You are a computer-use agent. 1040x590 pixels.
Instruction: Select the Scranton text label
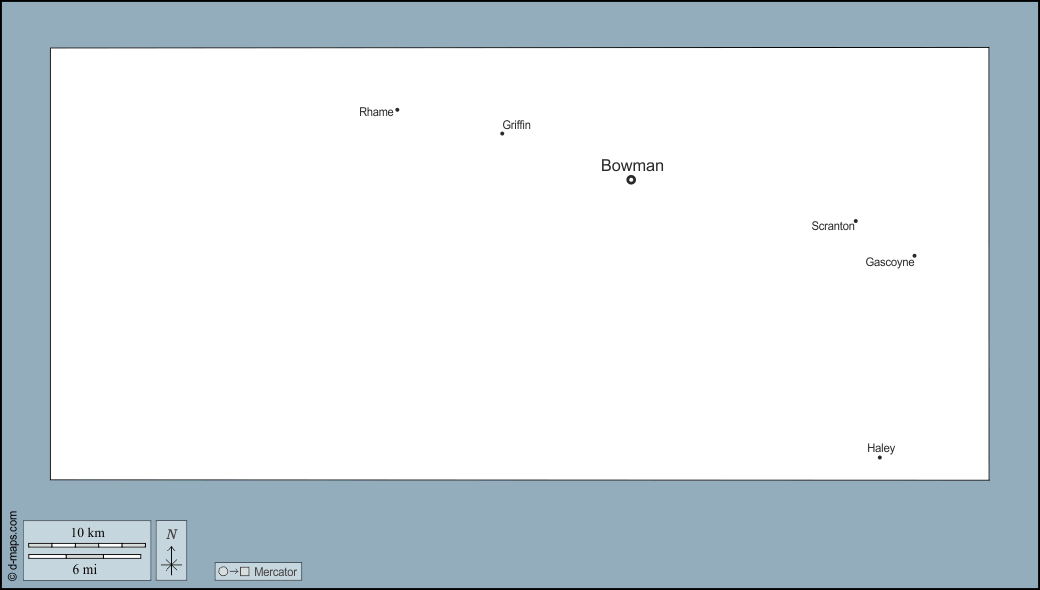[832, 226]
